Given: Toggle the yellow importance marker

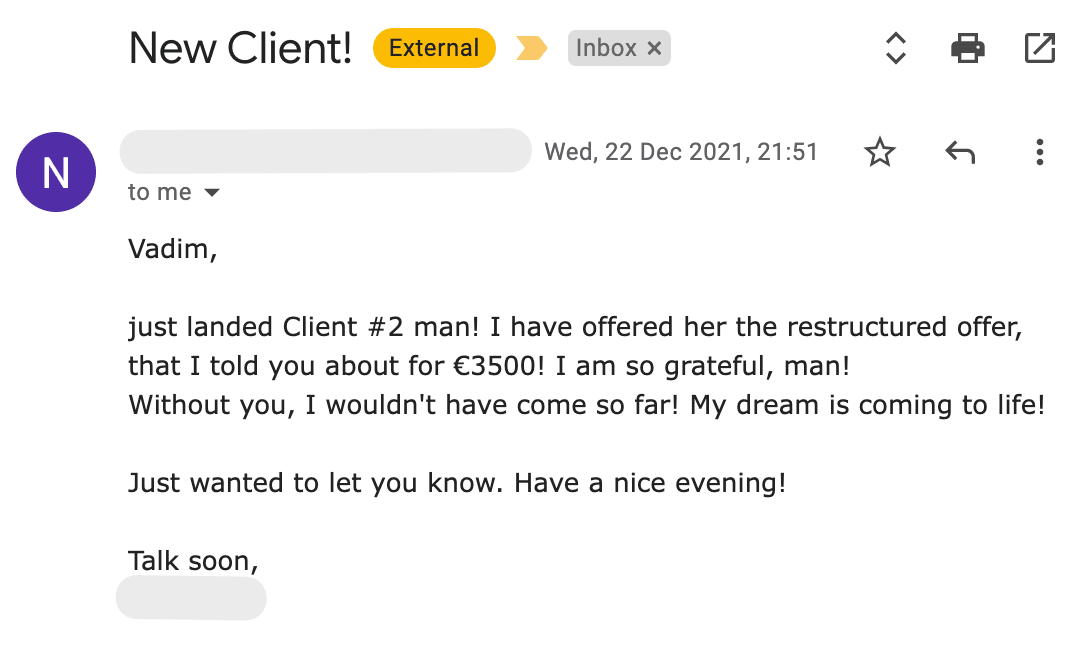Looking at the screenshot, I should click(x=532, y=48).
